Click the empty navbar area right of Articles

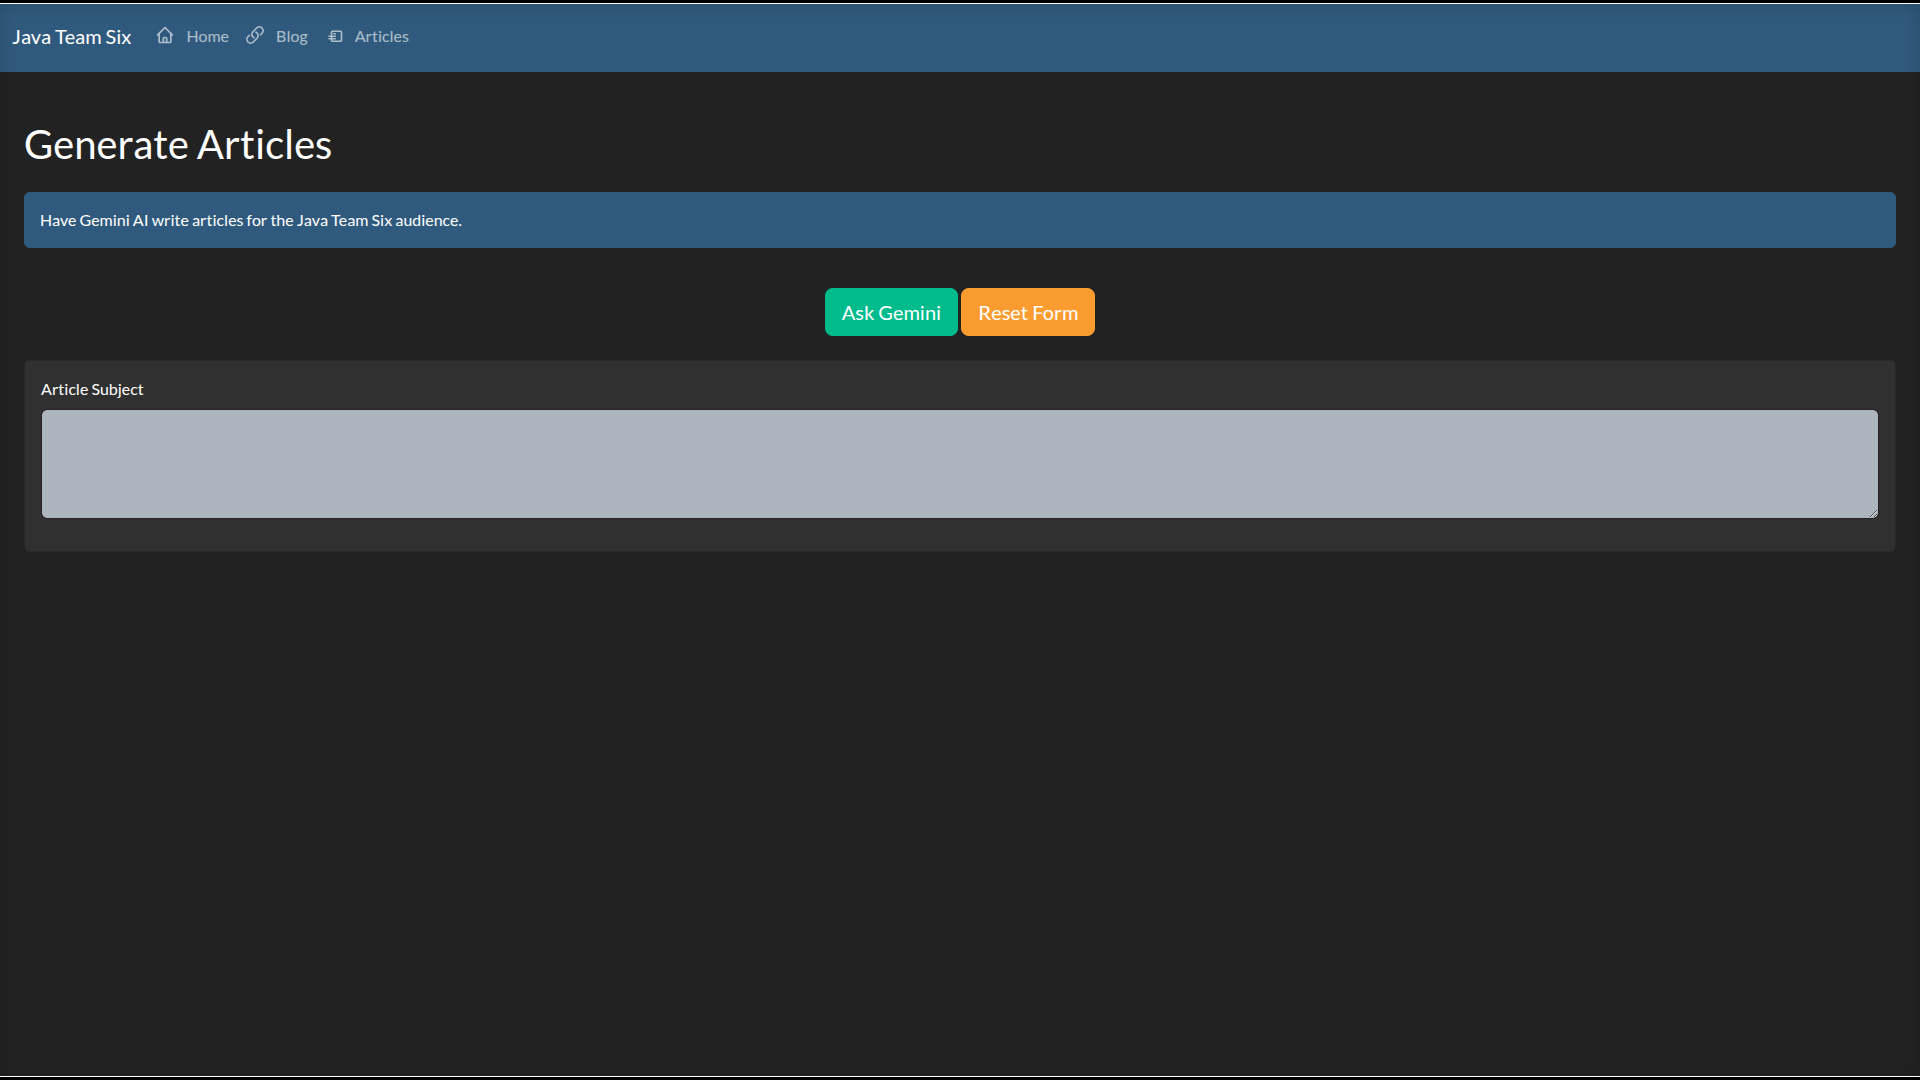coord(1100,37)
